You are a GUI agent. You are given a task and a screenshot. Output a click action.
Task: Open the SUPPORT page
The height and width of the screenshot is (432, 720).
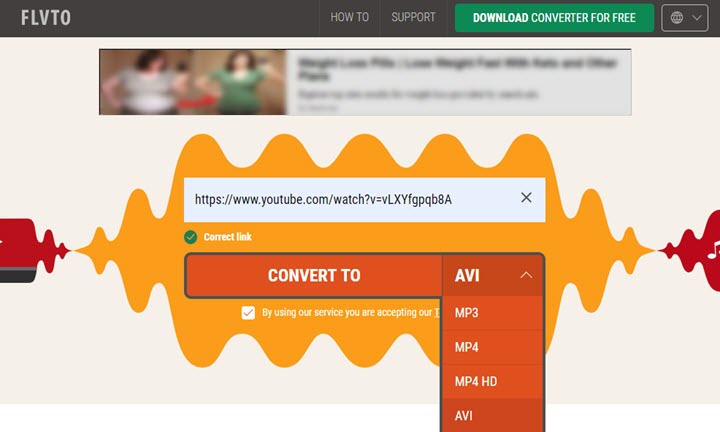pos(413,17)
